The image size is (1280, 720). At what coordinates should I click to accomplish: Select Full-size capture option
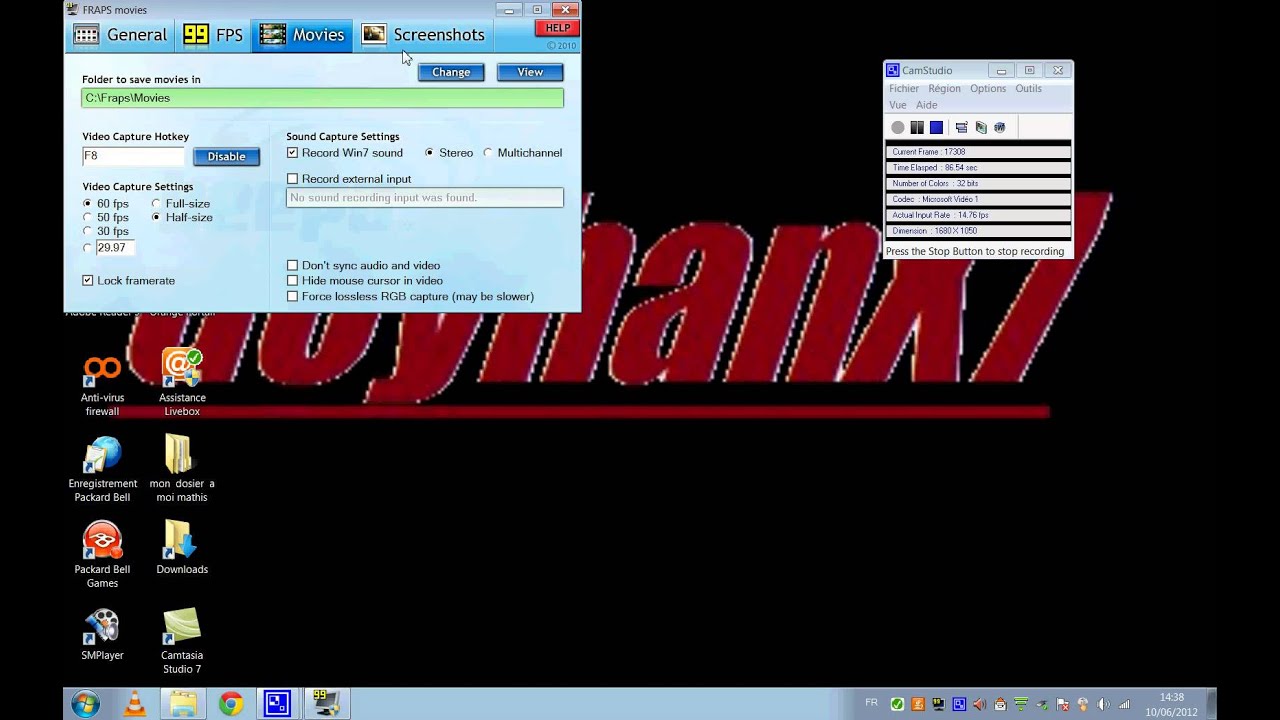tap(156, 204)
